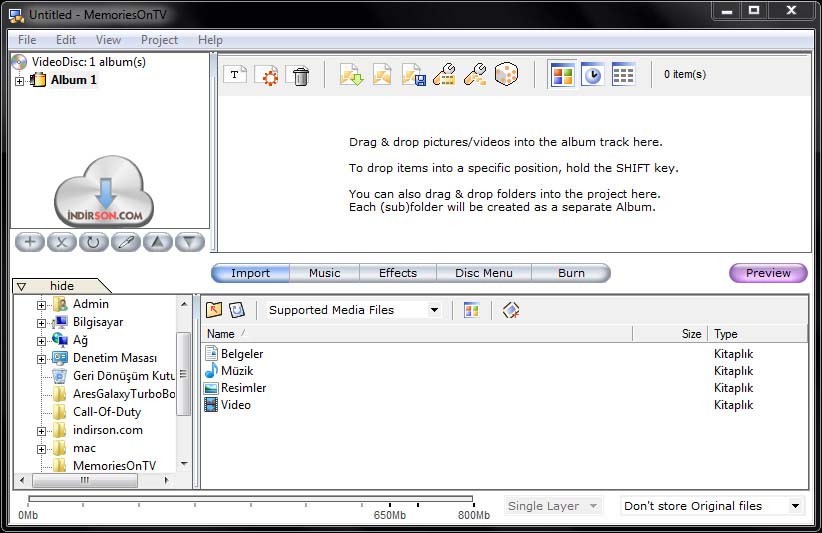Expand the Admin folder node
Image resolution: width=822 pixels, height=533 pixels.
click(41, 305)
